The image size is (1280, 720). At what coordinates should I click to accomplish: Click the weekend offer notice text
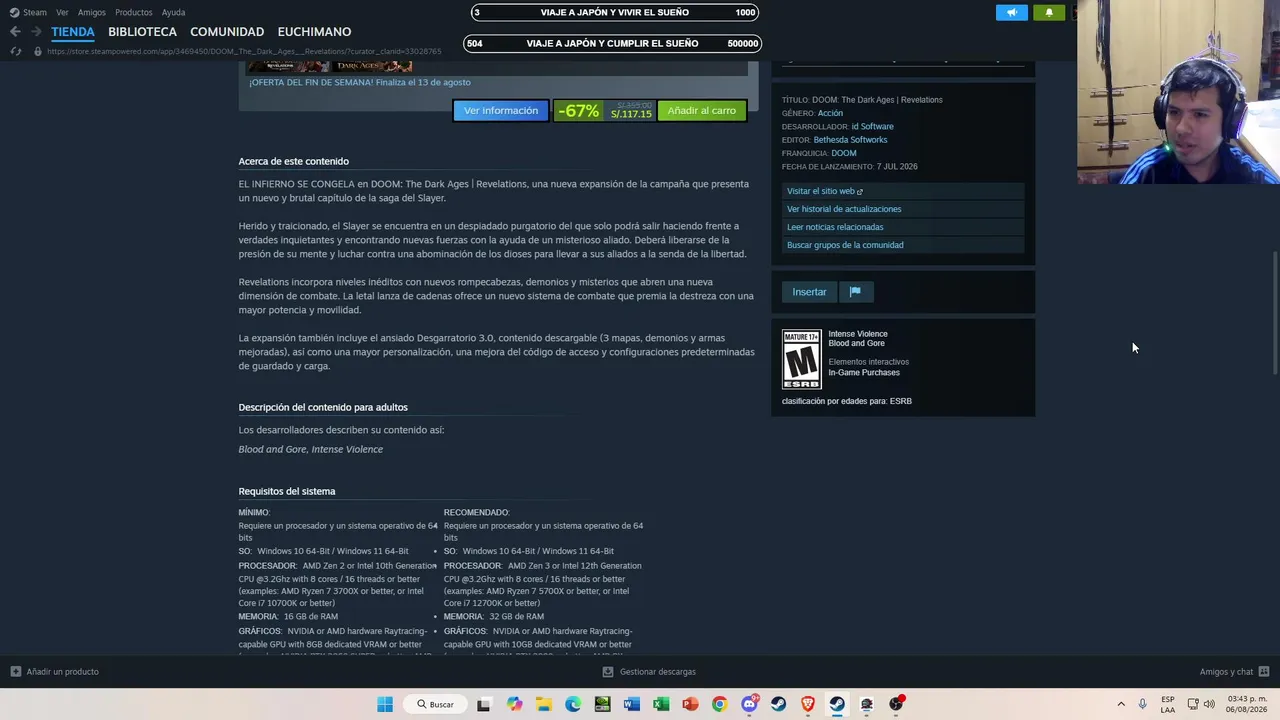coord(360,83)
